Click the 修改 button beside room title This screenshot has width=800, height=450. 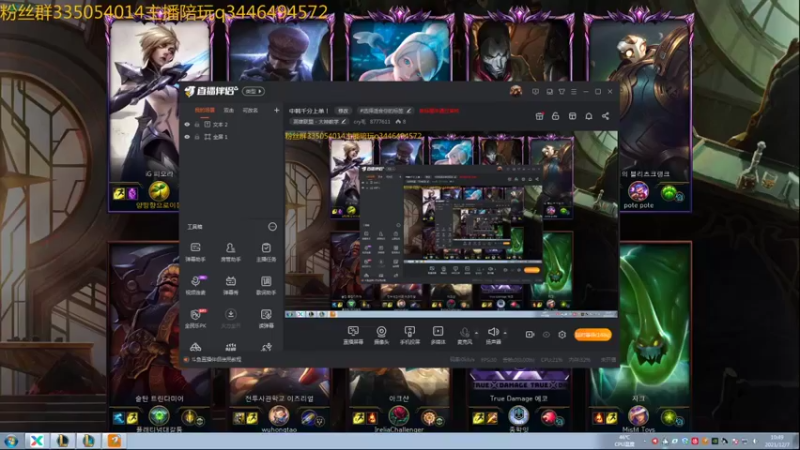coord(343,111)
